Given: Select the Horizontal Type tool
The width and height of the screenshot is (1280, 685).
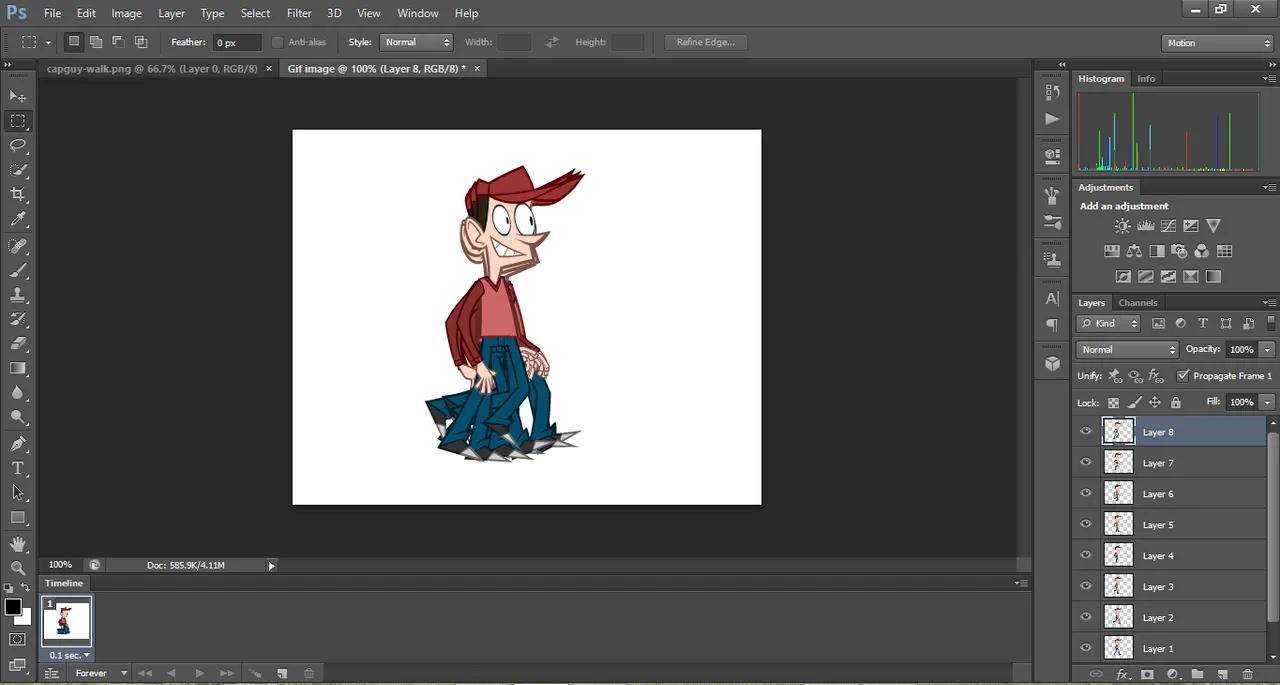Looking at the screenshot, I should 18,468.
